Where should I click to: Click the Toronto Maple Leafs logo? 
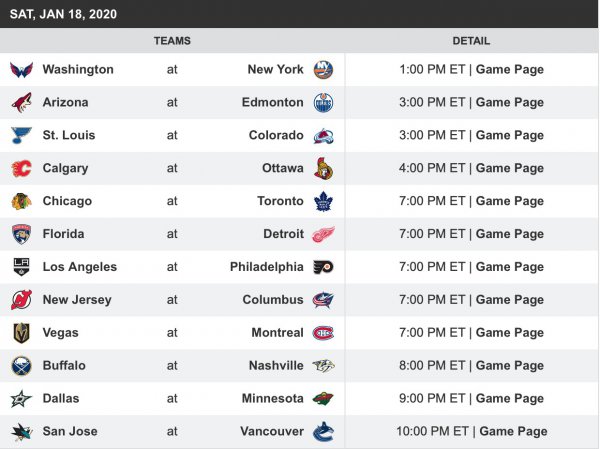tap(323, 201)
